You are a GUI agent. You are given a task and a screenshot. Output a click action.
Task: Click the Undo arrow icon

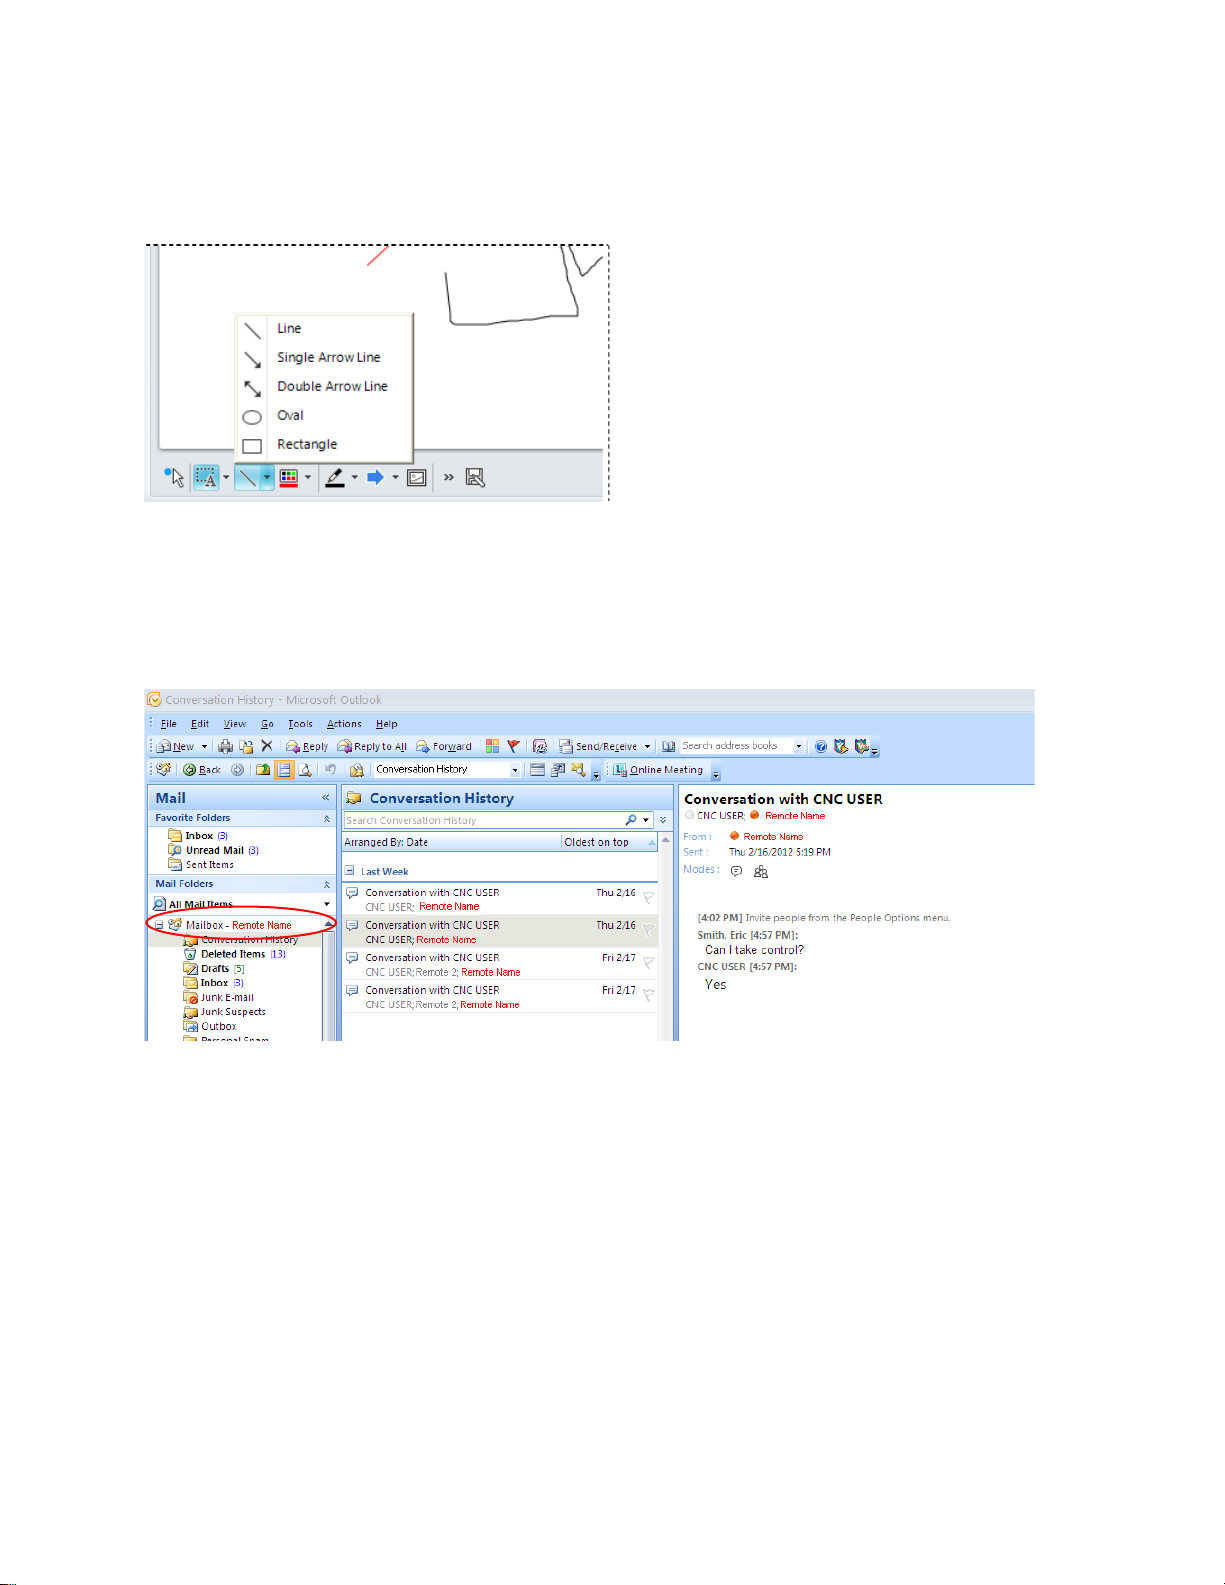tap(330, 770)
